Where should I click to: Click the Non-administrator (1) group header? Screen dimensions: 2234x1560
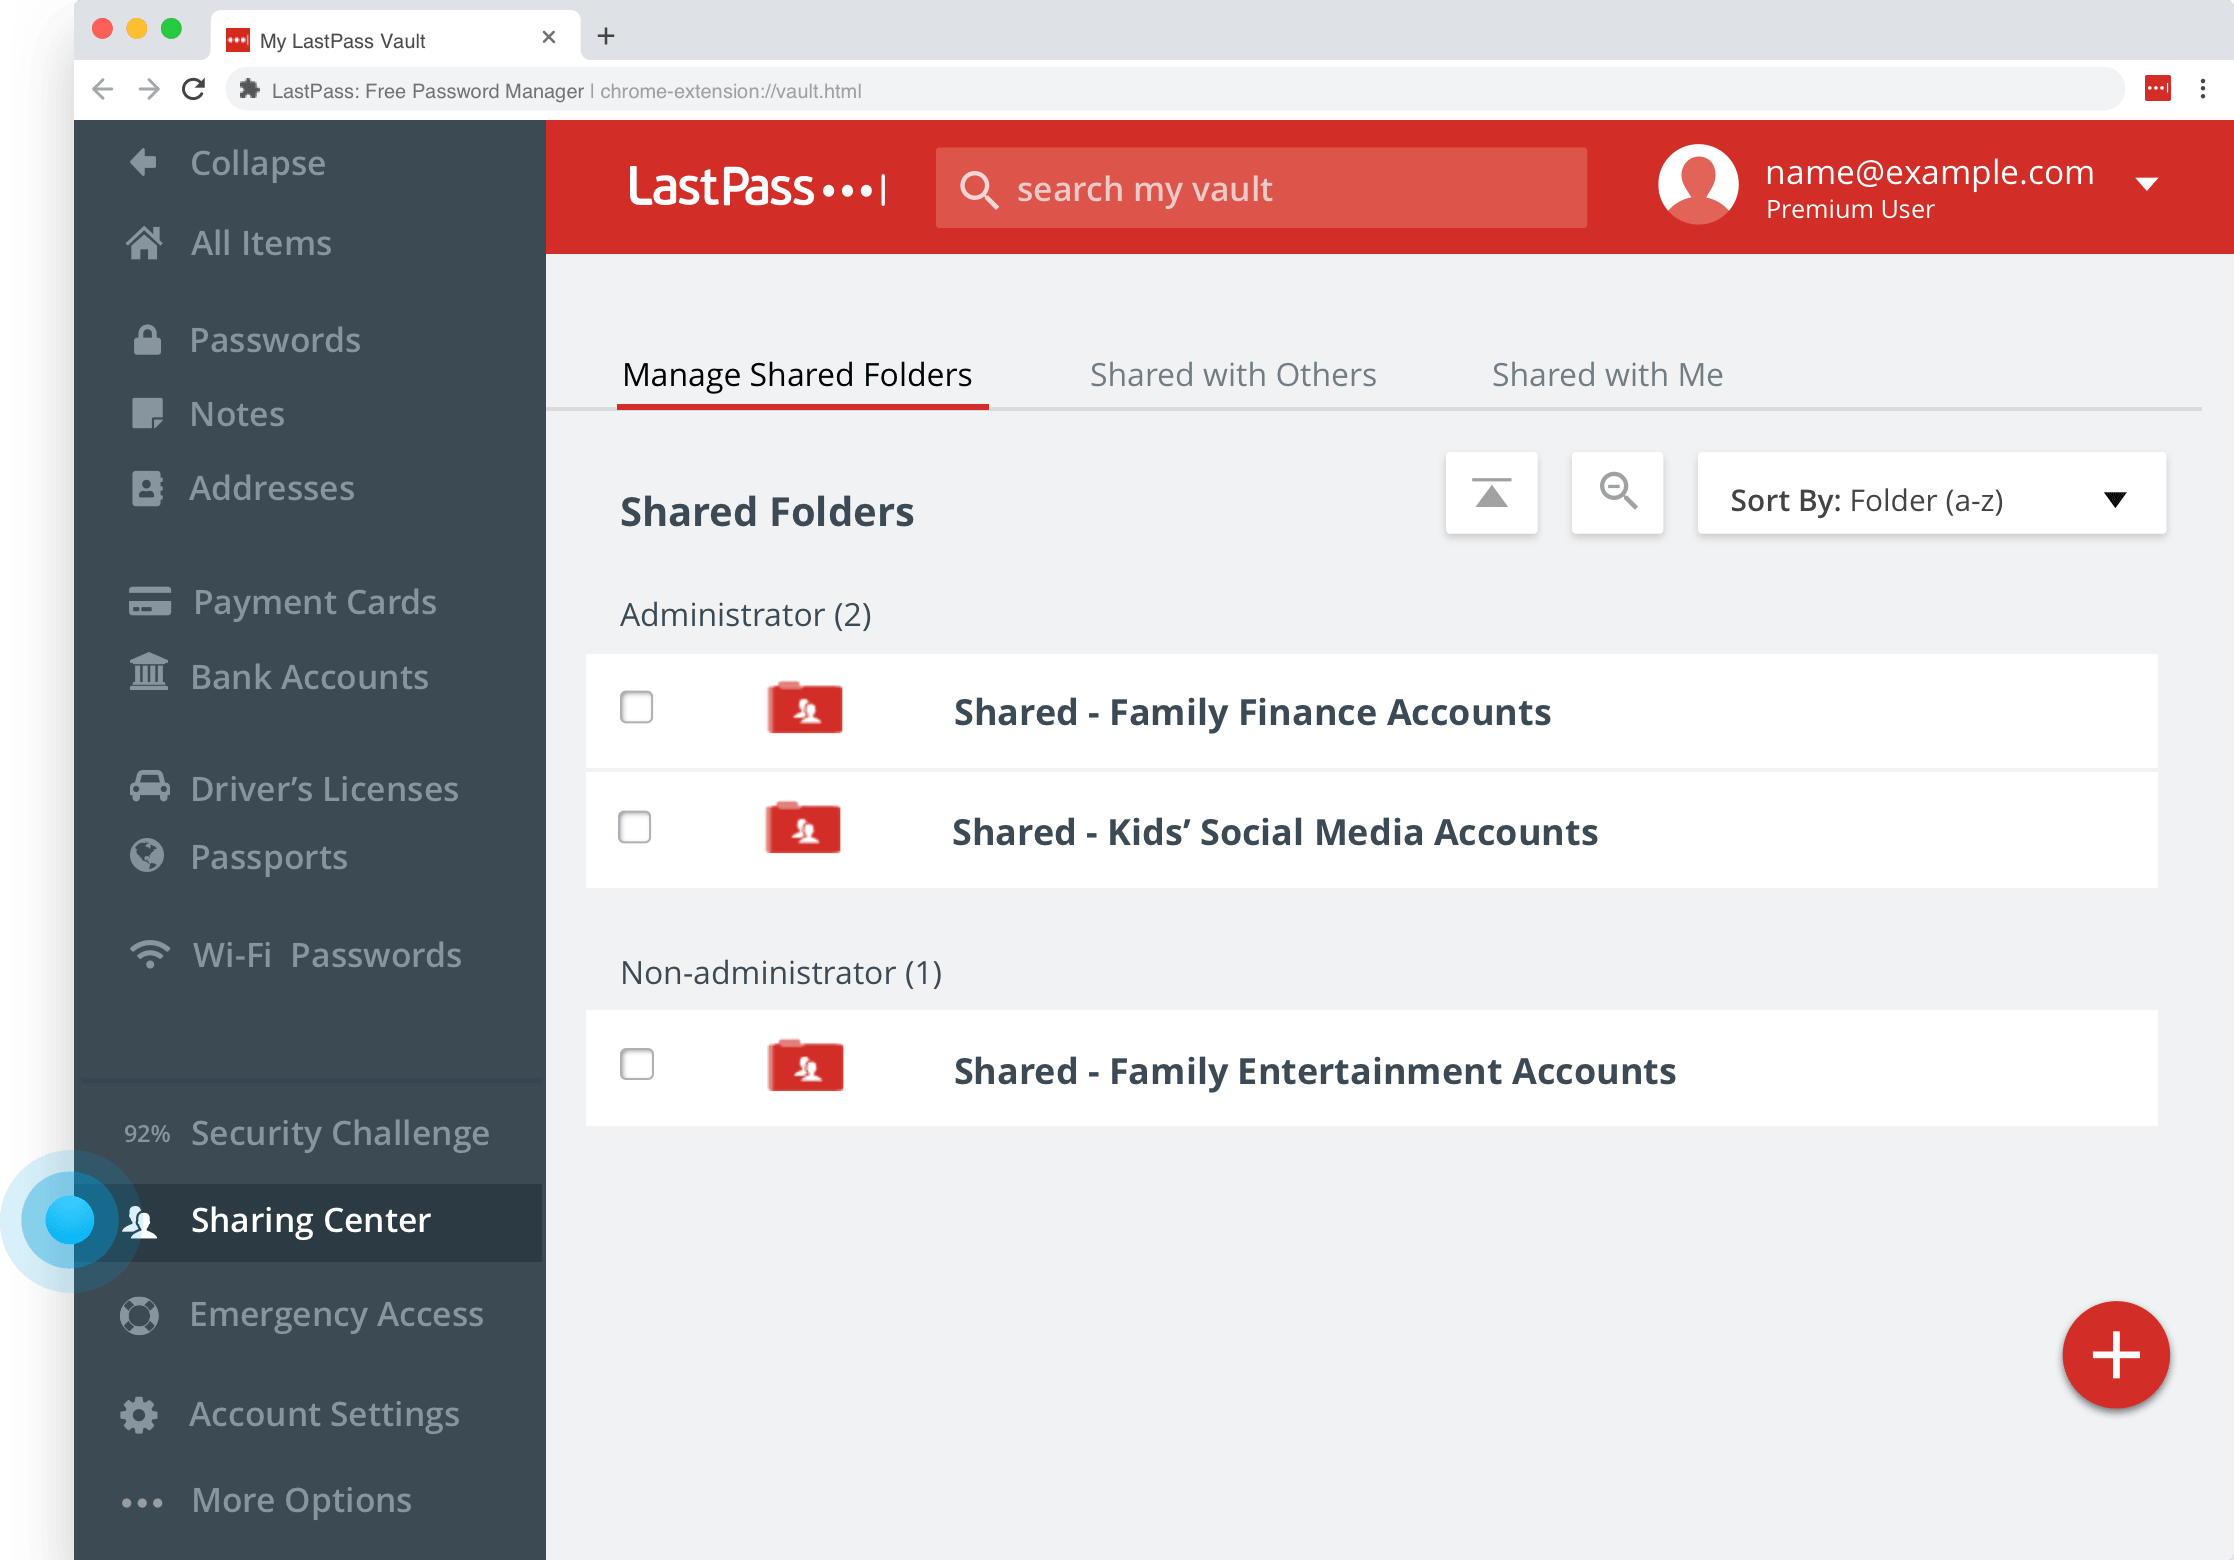pyautogui.click(x=781, y=973)
